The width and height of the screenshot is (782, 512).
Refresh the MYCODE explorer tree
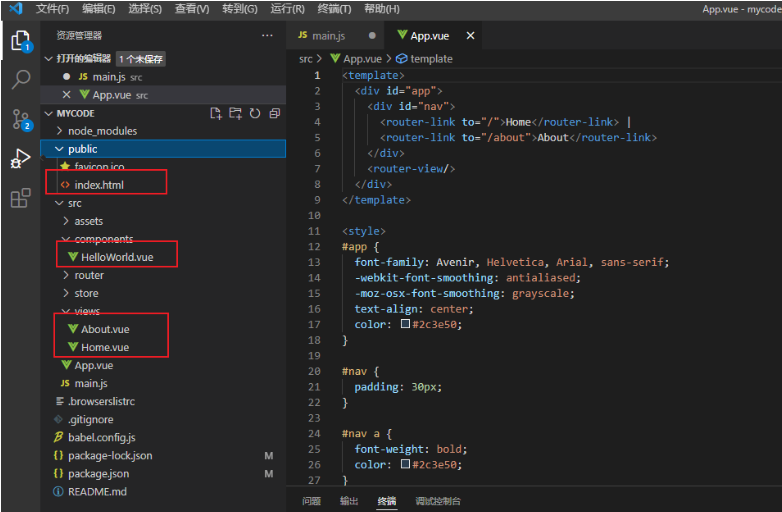tap(255, 114)
